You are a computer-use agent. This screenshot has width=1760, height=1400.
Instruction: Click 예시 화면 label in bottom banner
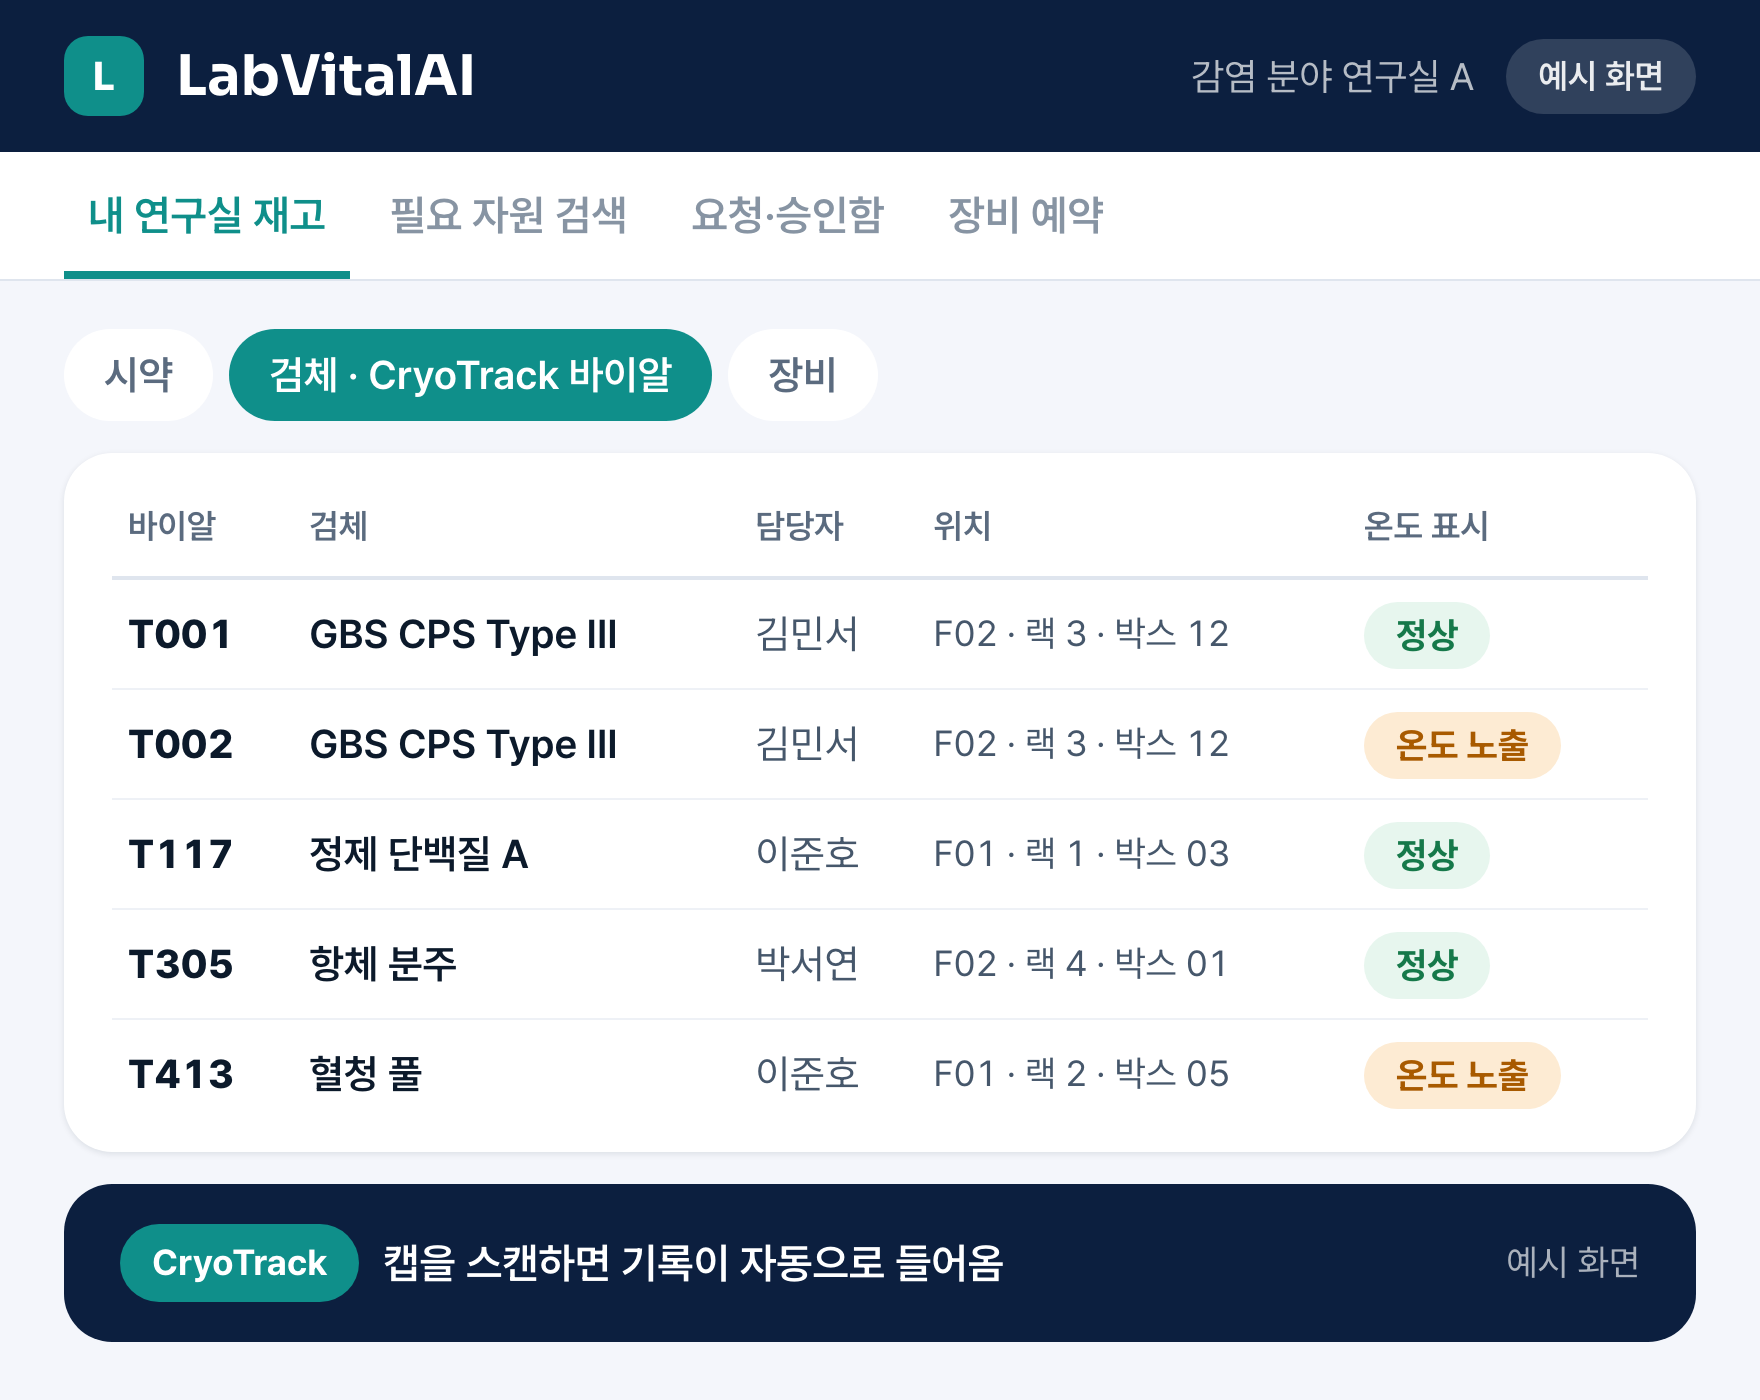click(x=1572, y=1262)
